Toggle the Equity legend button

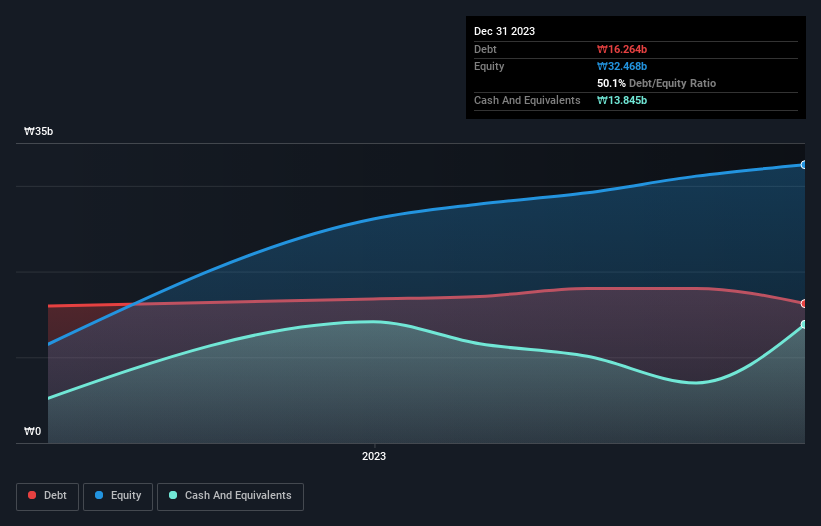118,496
